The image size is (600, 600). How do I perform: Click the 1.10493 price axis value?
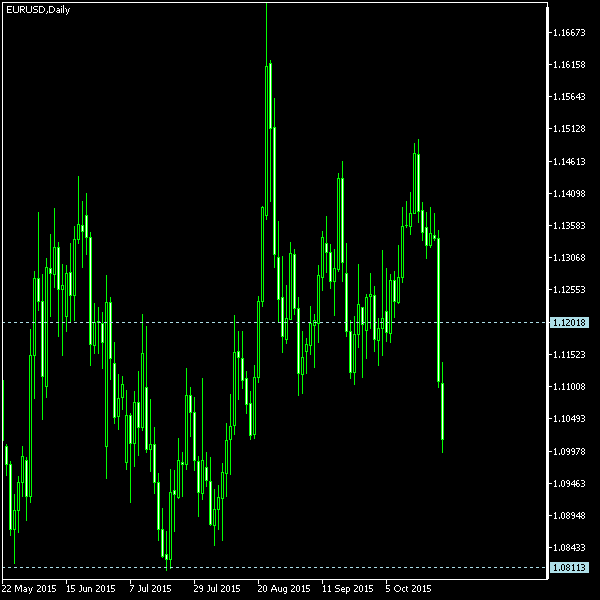click(569, 419)
